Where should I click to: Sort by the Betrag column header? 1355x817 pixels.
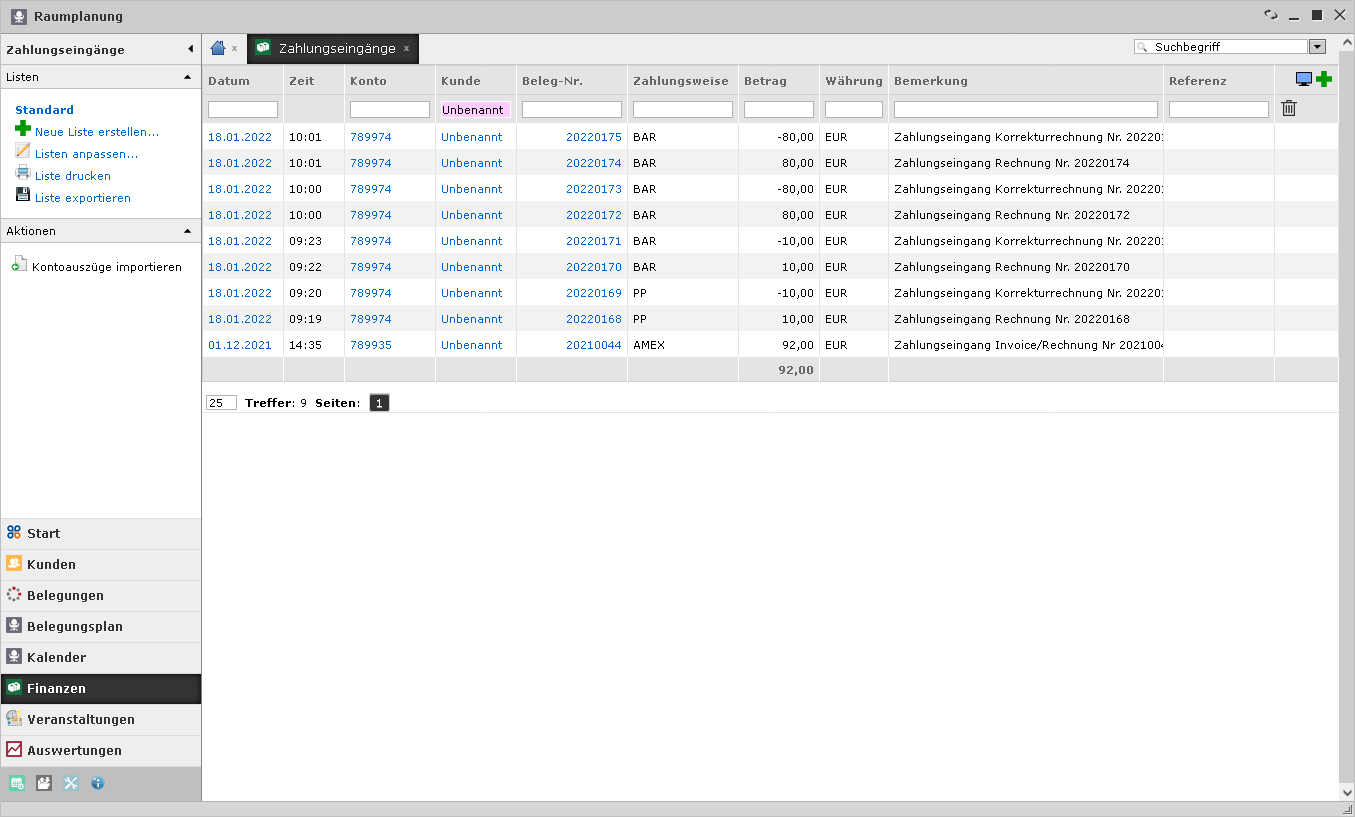pyautogui.click(x=765, y=81)
